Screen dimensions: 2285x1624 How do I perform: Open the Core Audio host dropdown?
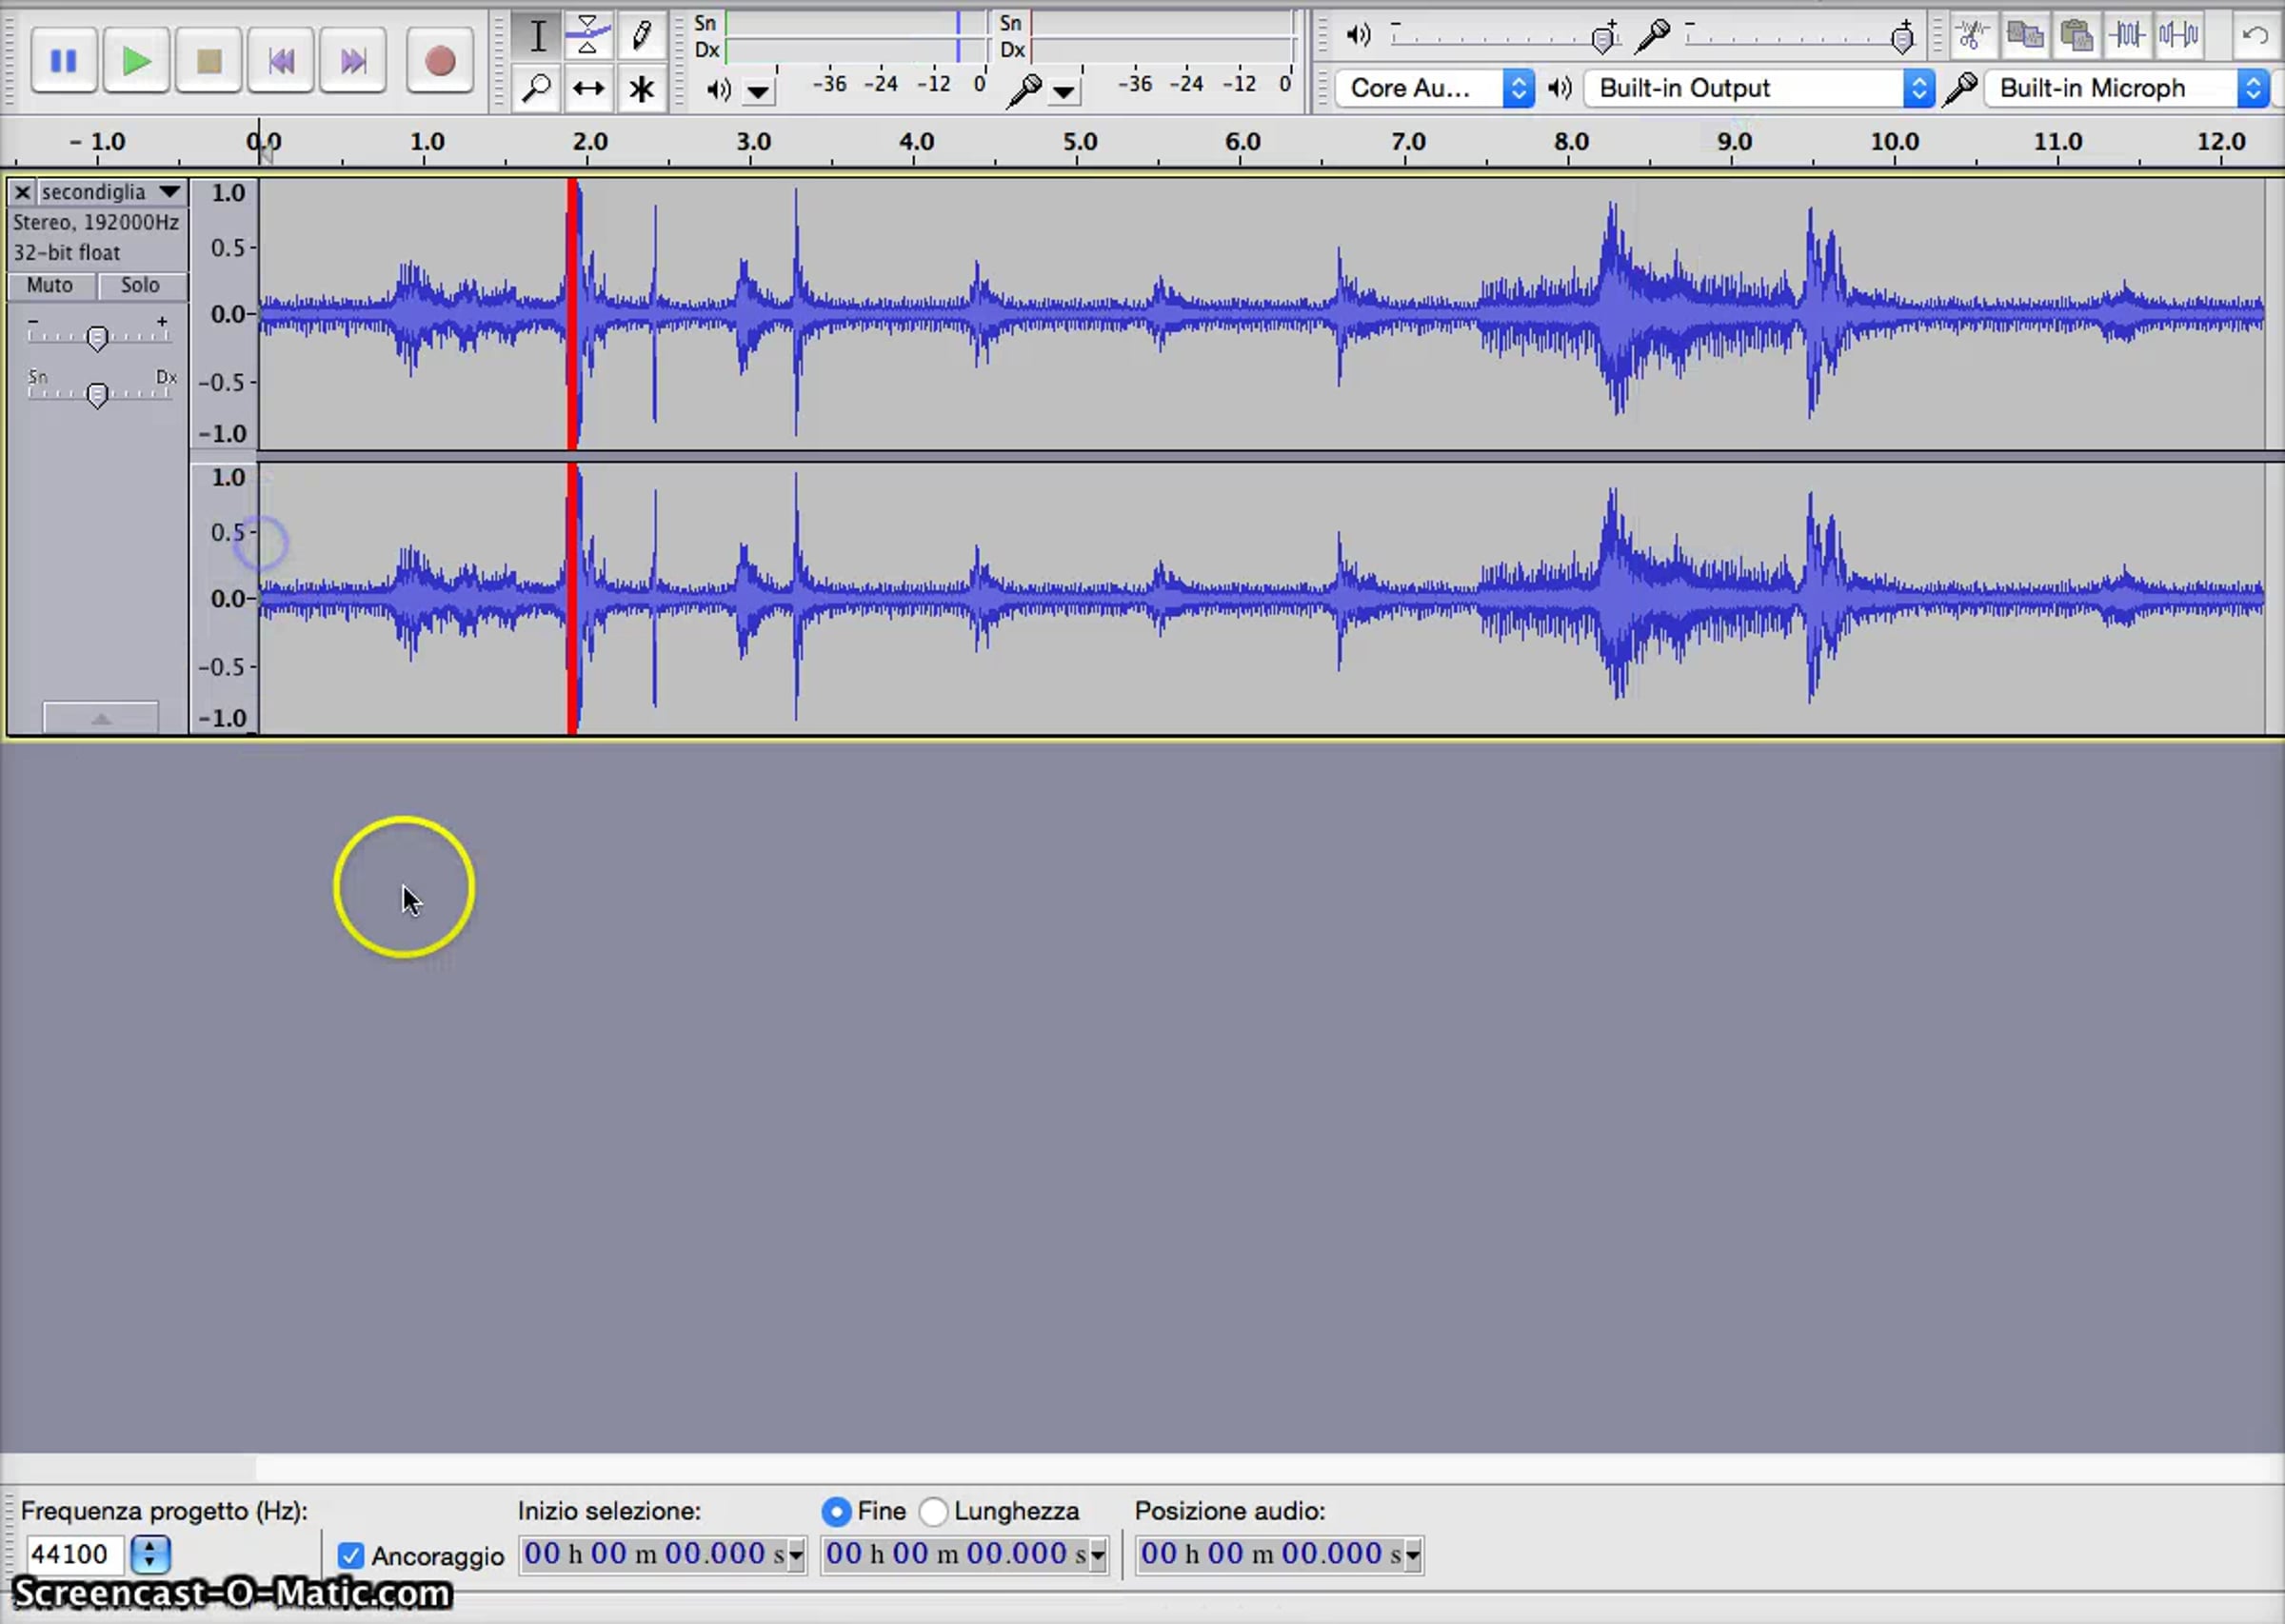1435,88
